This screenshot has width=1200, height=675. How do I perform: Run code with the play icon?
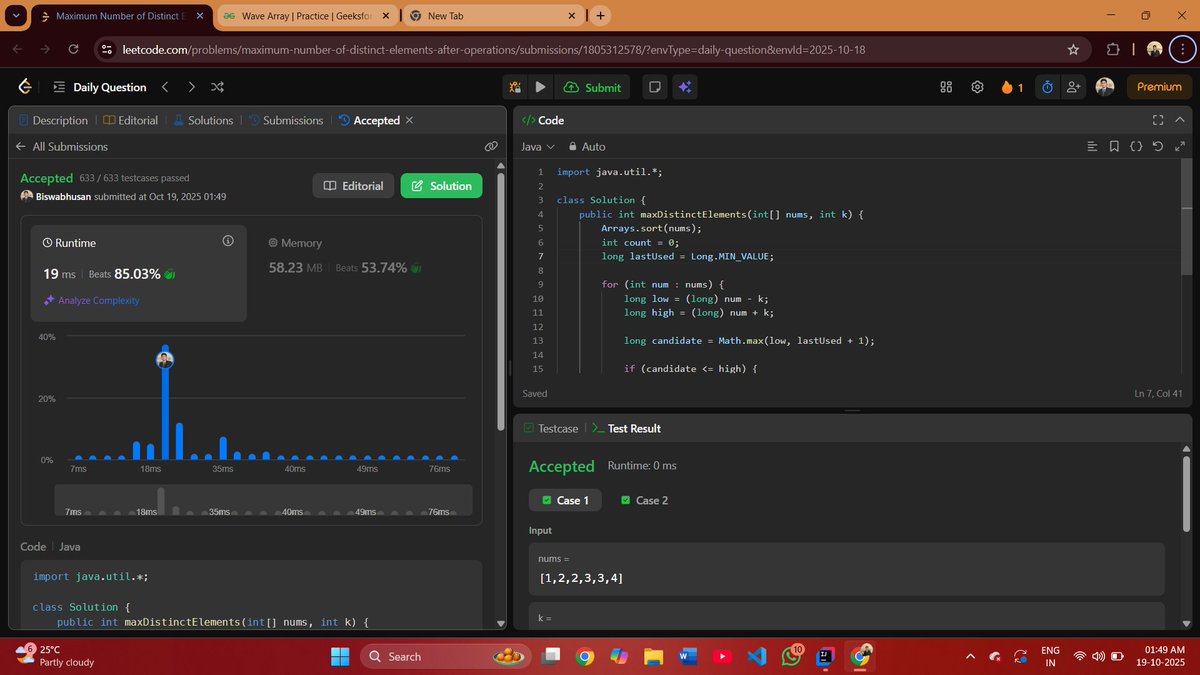pos(541,87)
